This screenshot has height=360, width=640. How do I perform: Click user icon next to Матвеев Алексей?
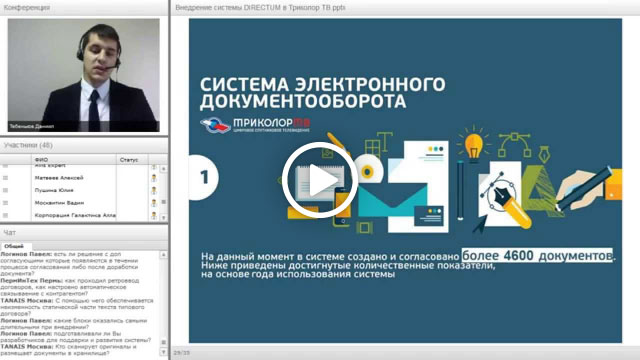(x=154, y=178)
